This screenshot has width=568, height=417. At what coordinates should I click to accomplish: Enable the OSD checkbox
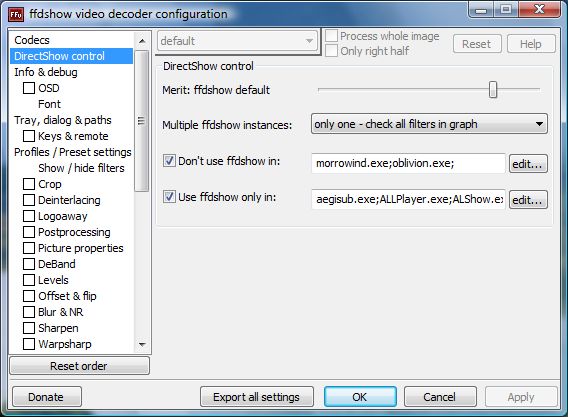(x=29, y=88)
